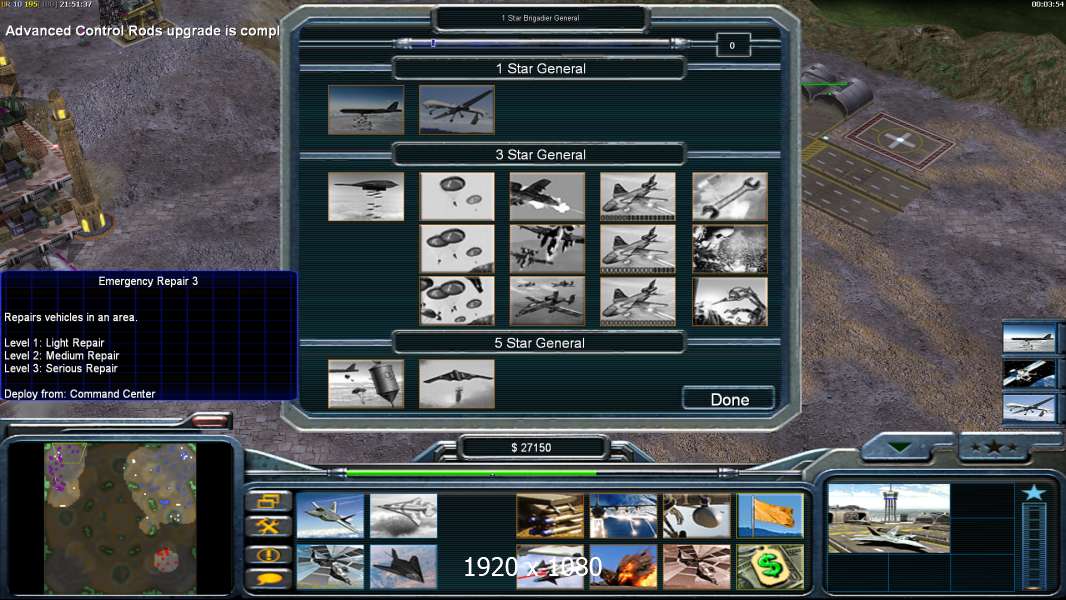The width and height of the screenshot is (1066, 600).
Task: Click the 5 Star General section header
Action: pos(540,343)
